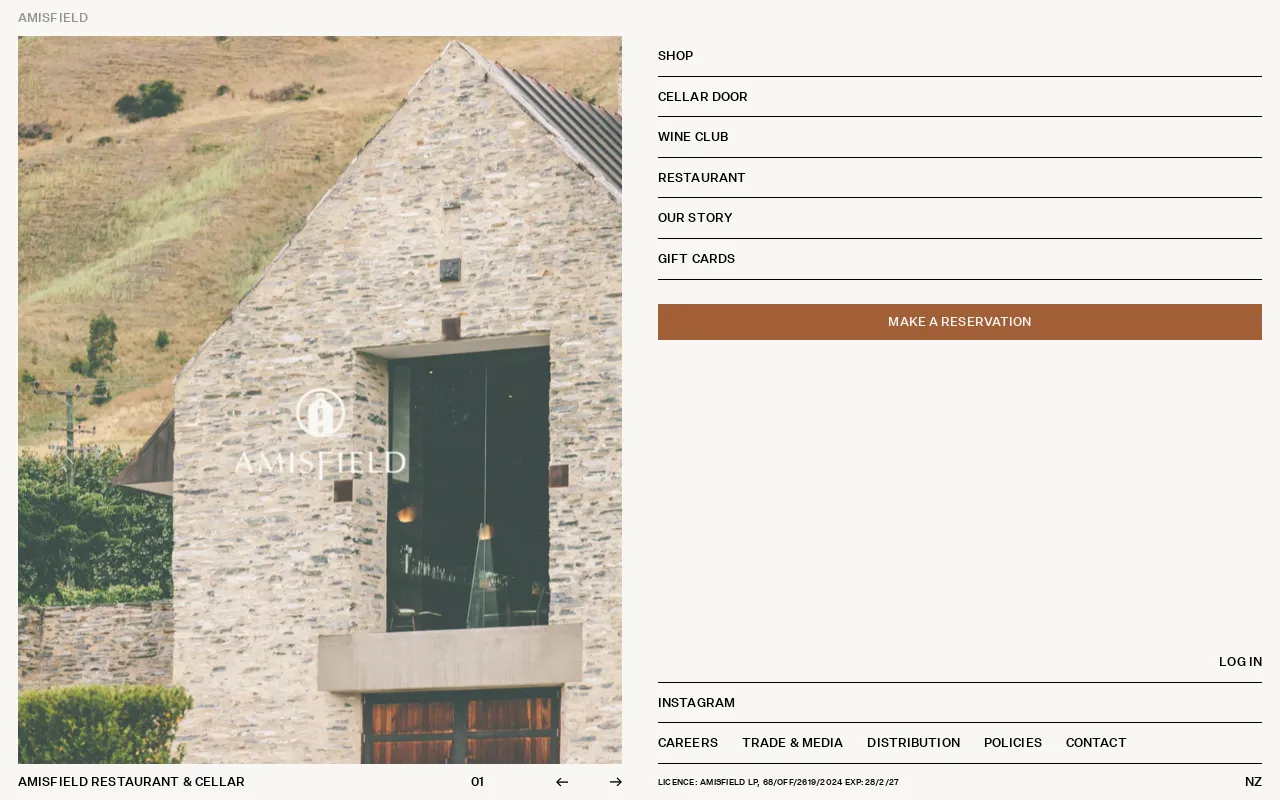Open the GIFT CARDS page
1280x800 pixels.
(696, 258)
